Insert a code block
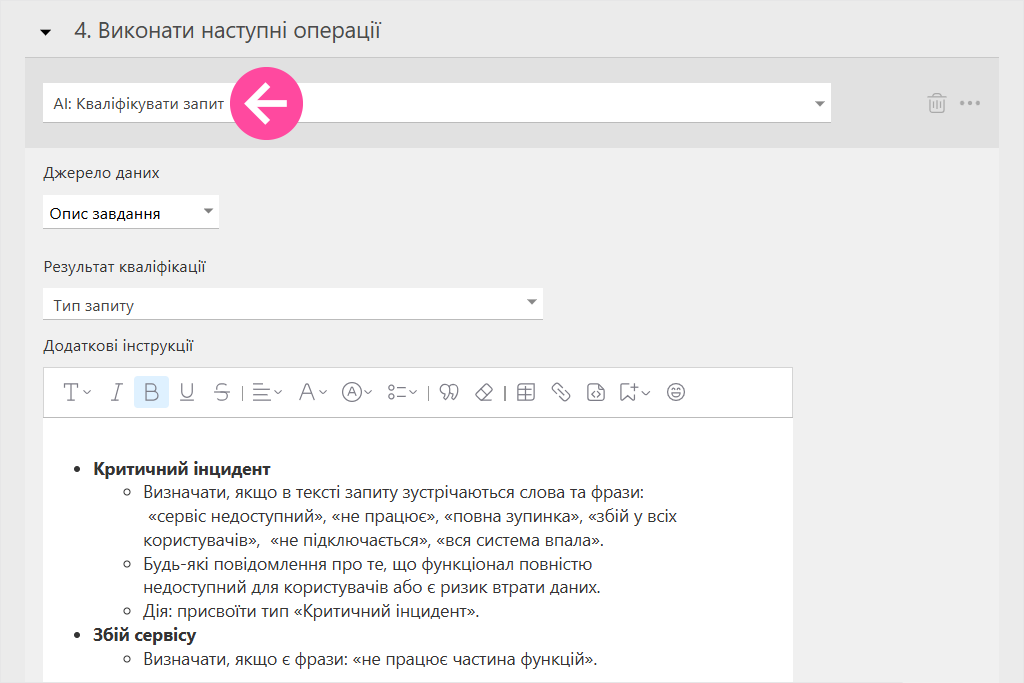The height and width of the screenshot is (683, 1024). pos(596,392)
